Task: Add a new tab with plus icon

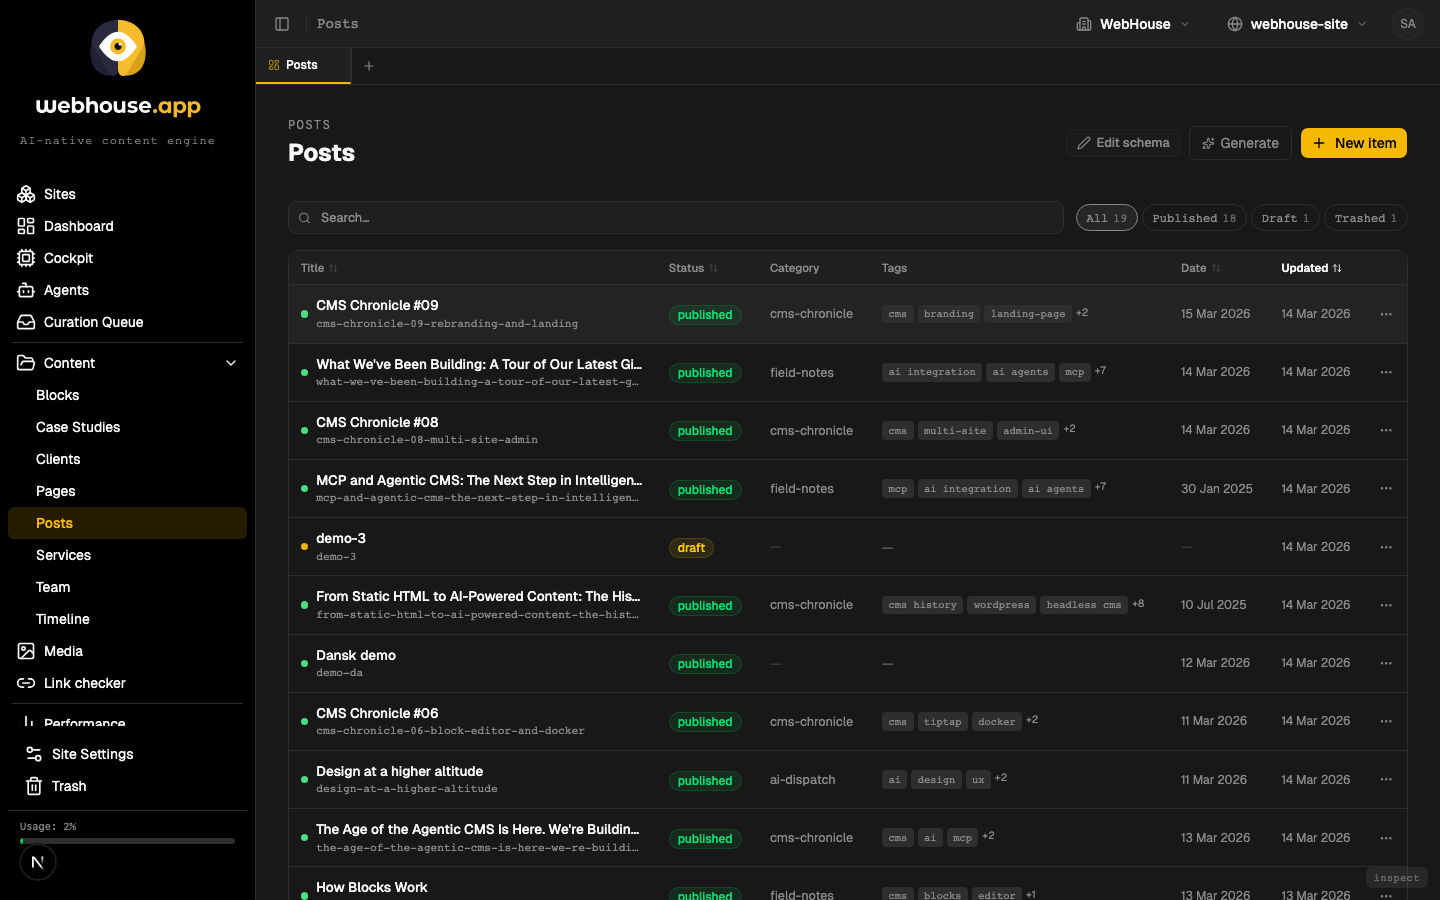Action: (369, 66)
